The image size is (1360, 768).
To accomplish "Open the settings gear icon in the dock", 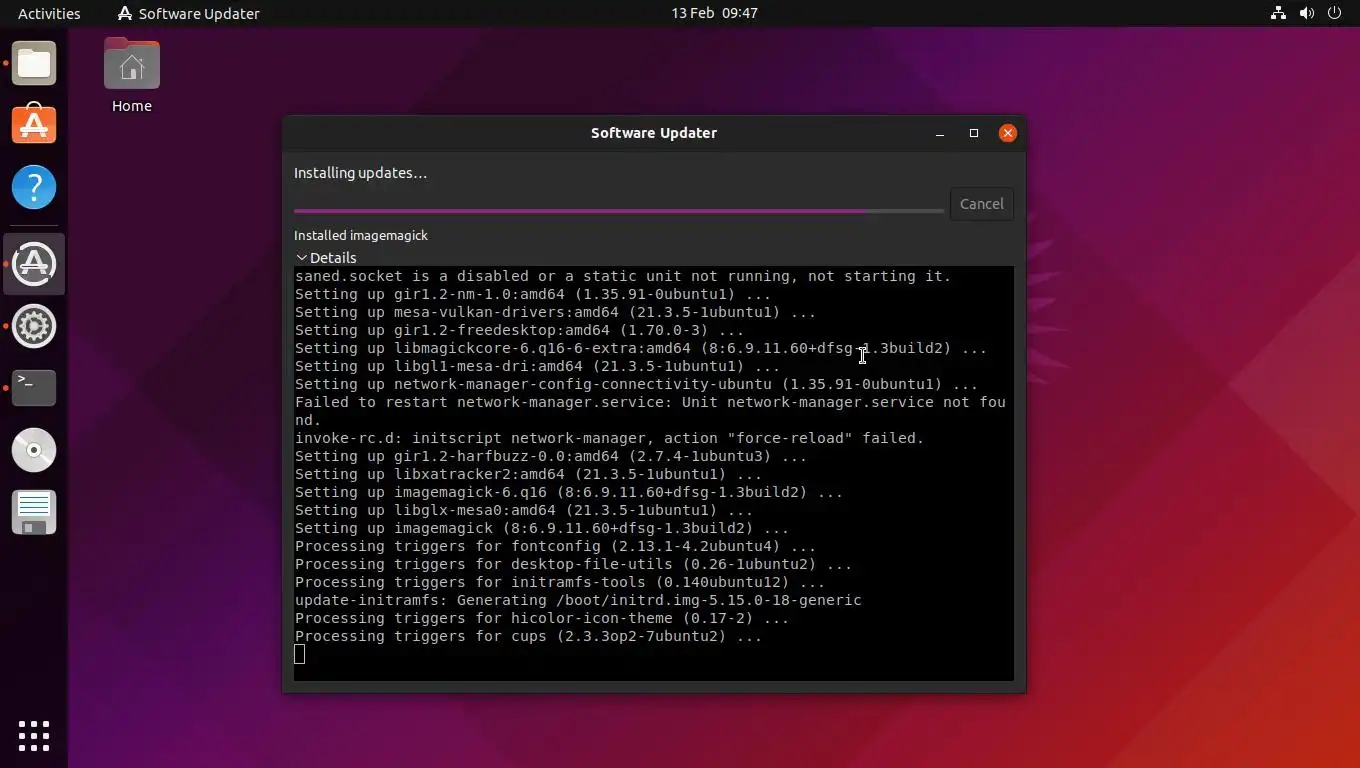I will 34,326.
